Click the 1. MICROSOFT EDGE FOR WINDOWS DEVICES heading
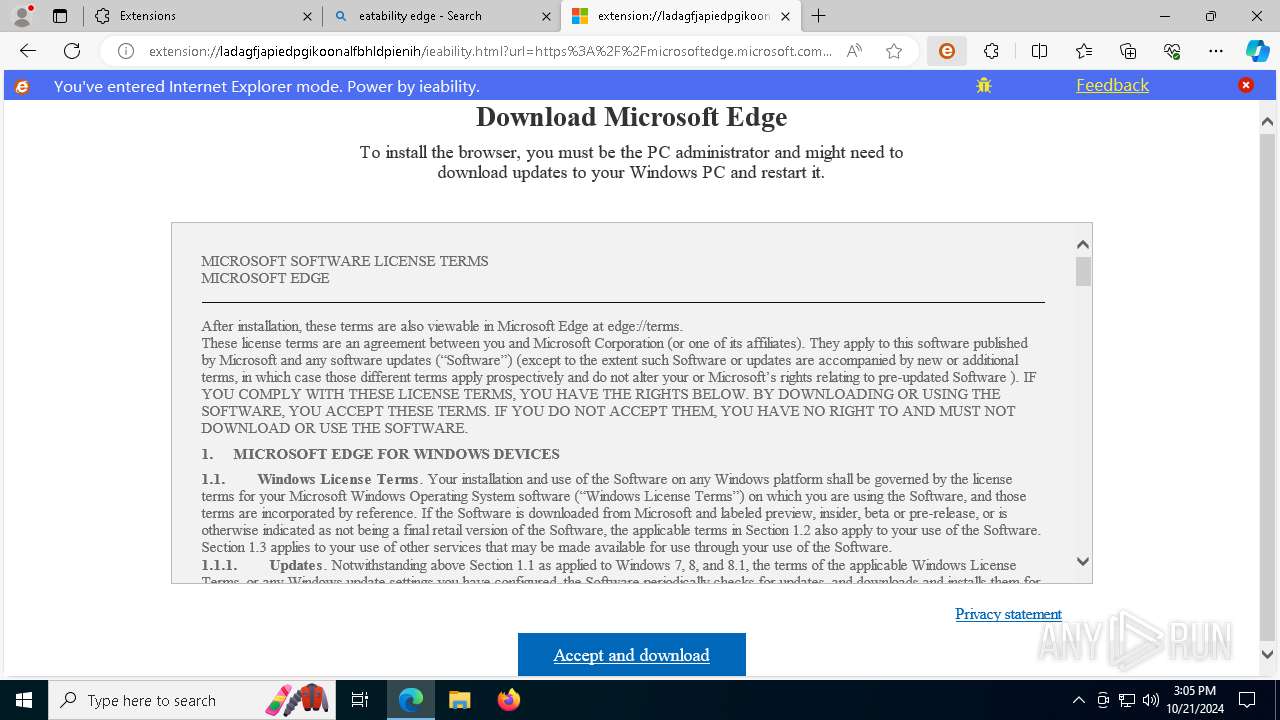This screenshot has height=720, width=1280. [x=380, y=454]
